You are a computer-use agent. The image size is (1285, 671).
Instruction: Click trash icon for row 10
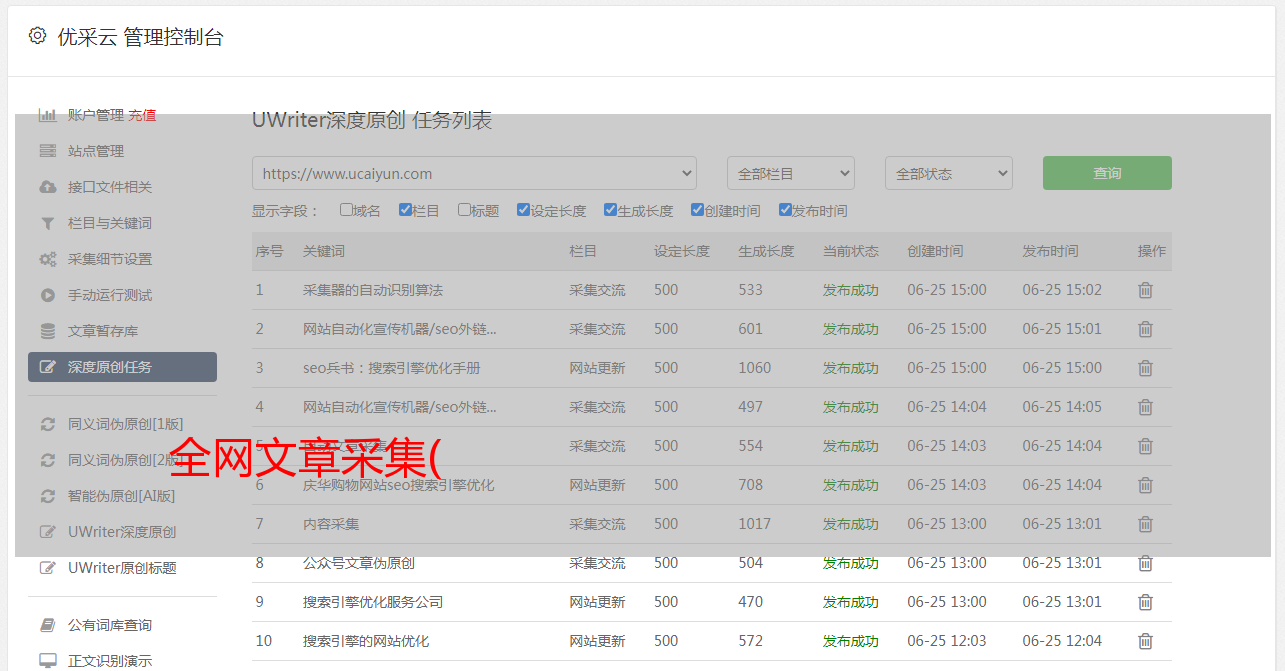pos(1145,641)
